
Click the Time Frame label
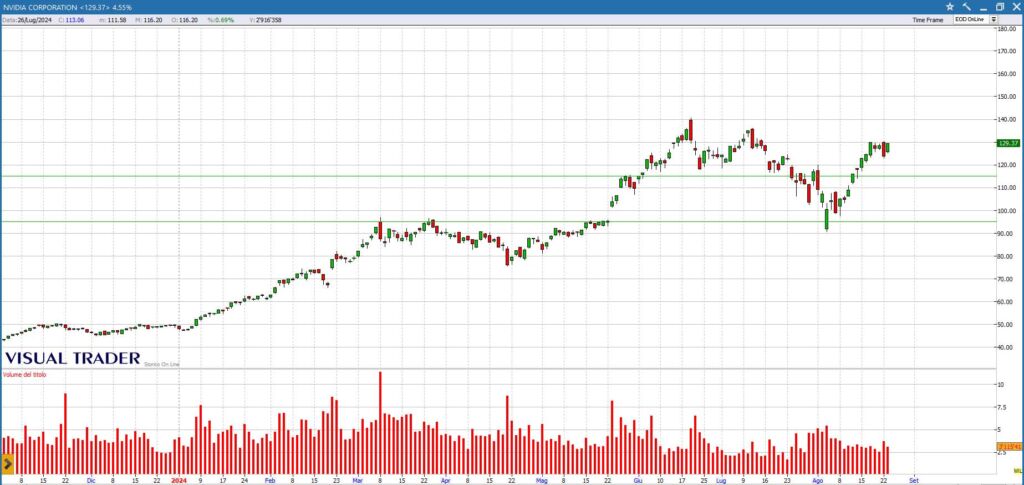click(x=927, y=20)
